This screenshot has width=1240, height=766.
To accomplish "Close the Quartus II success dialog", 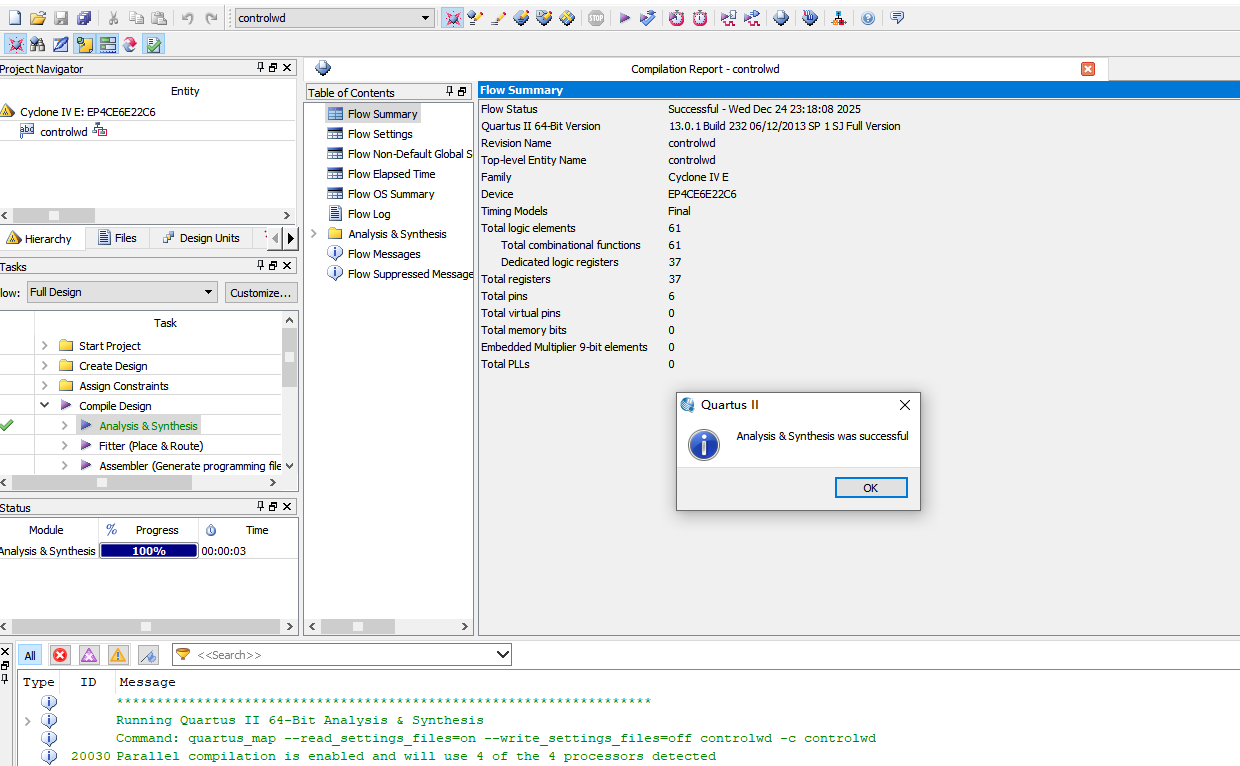I will [905, 405].
